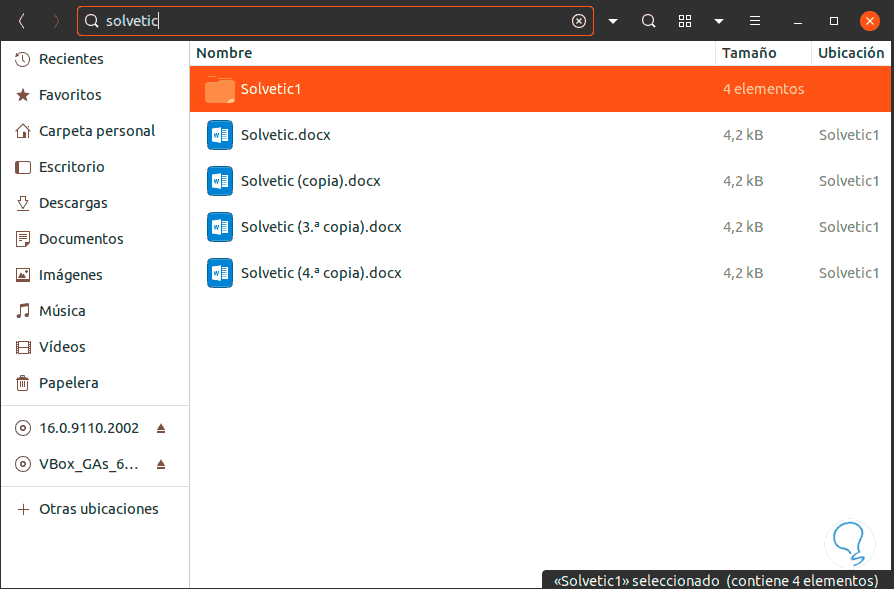Clear the search with the X button
Screen dimensions: 894x589
click(x=578, y=20)
